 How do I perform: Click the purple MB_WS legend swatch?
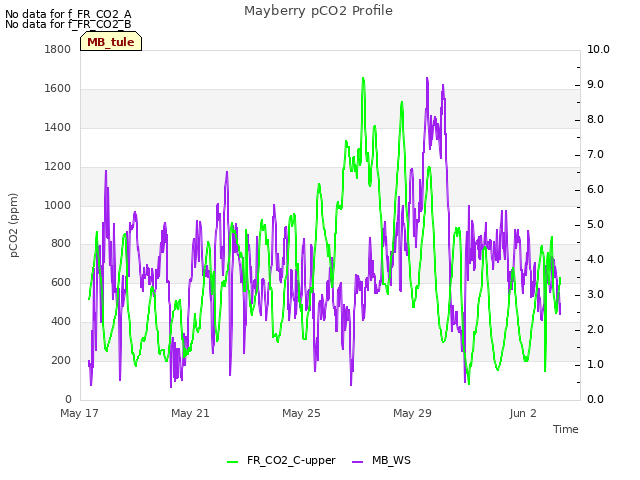(x=358, y=462)
